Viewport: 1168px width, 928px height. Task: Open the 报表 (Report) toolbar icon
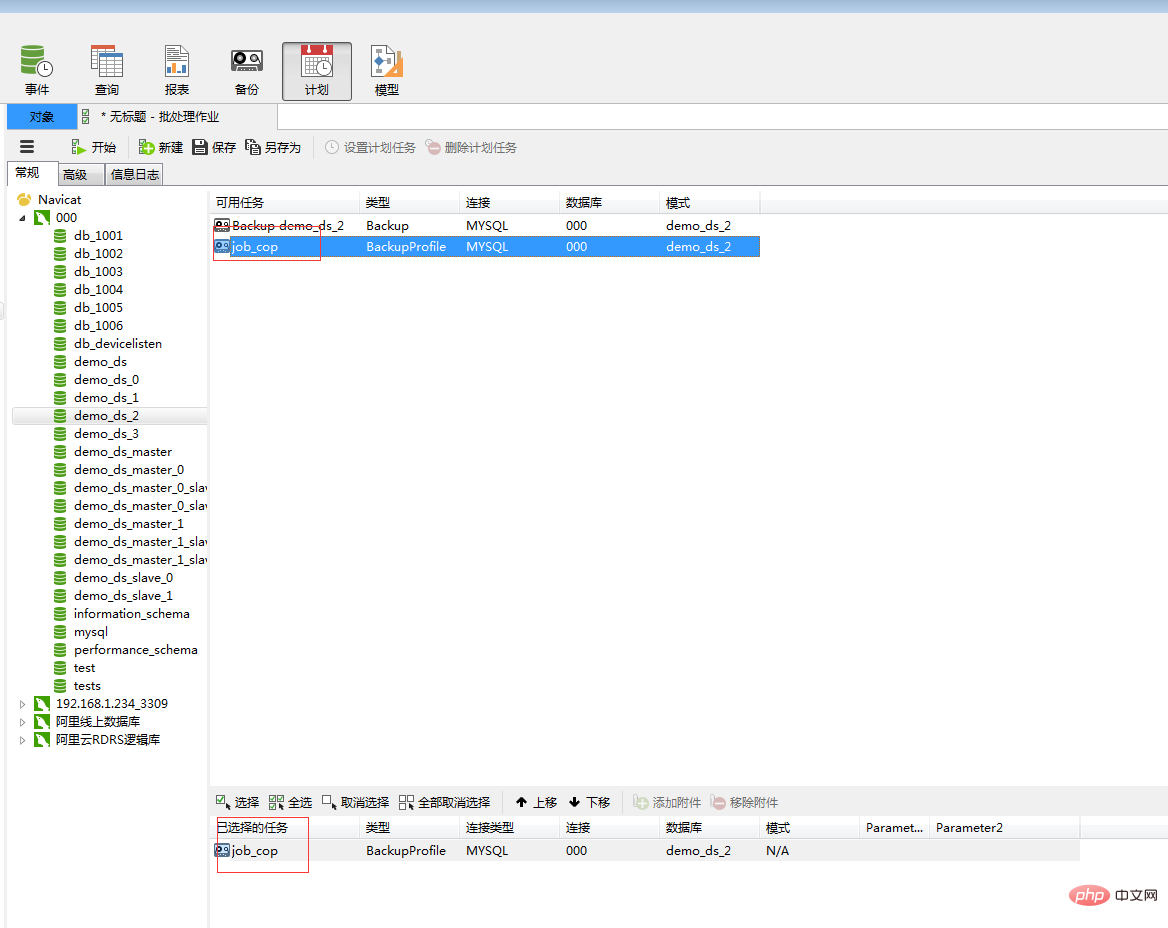tap(177, 70)
